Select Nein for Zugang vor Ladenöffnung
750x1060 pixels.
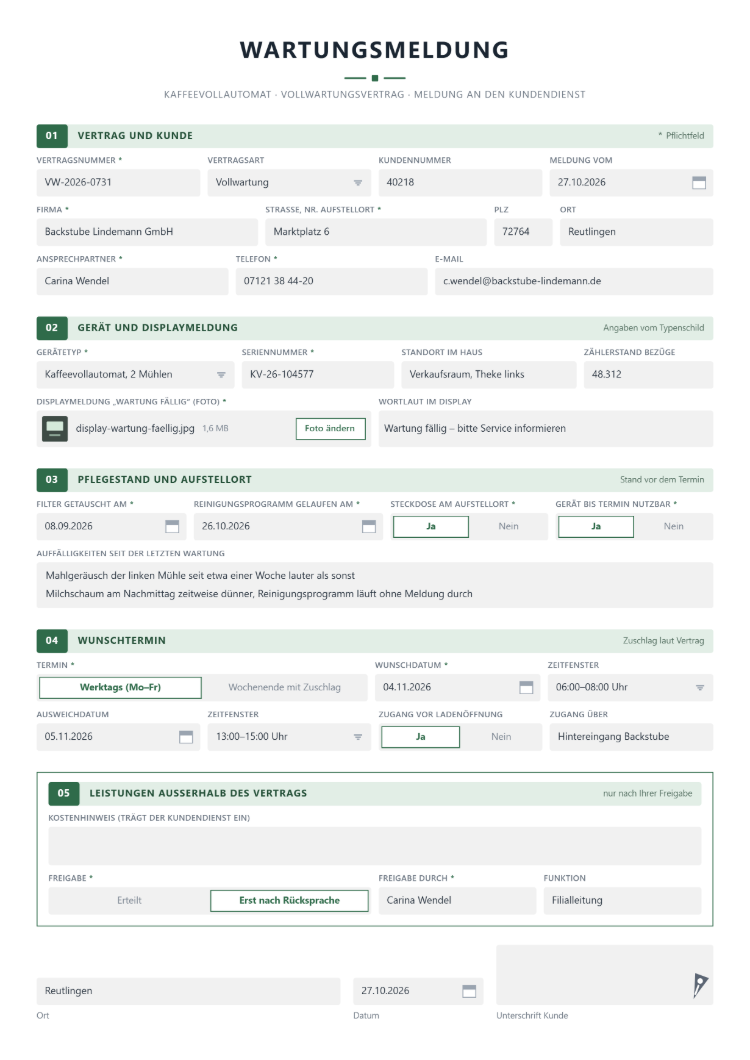(501, 737)
